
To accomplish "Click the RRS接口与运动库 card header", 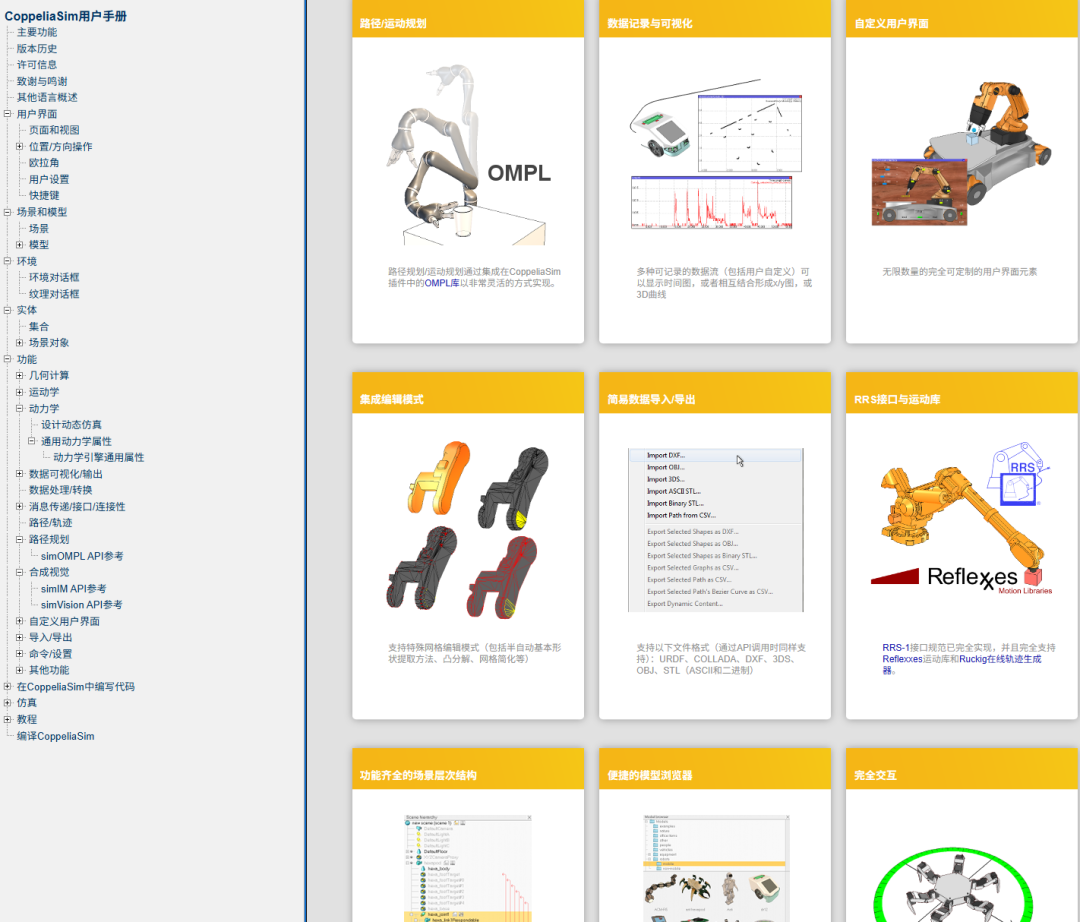I will pos(962,393).
